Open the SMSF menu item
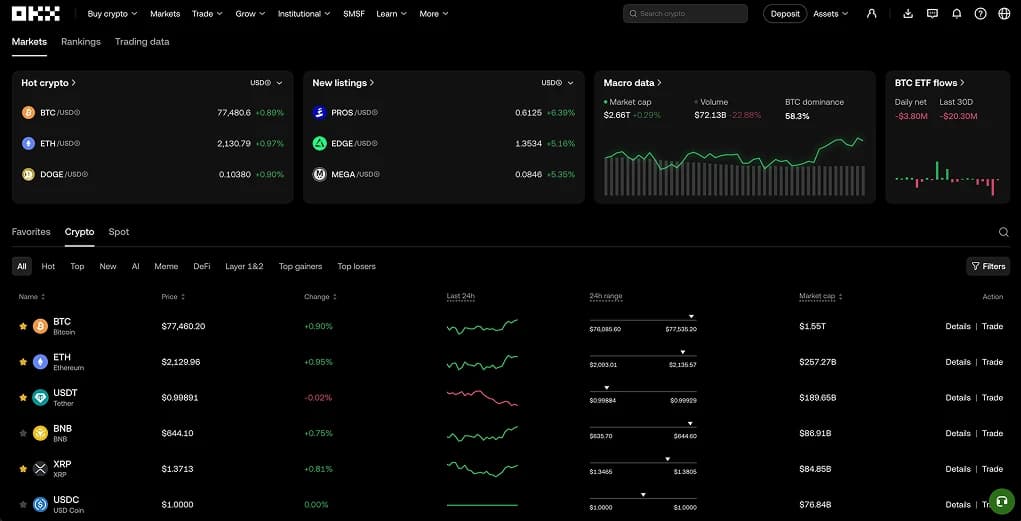Viewport: 1021px width, 521px height. click(x=354, y=14)
